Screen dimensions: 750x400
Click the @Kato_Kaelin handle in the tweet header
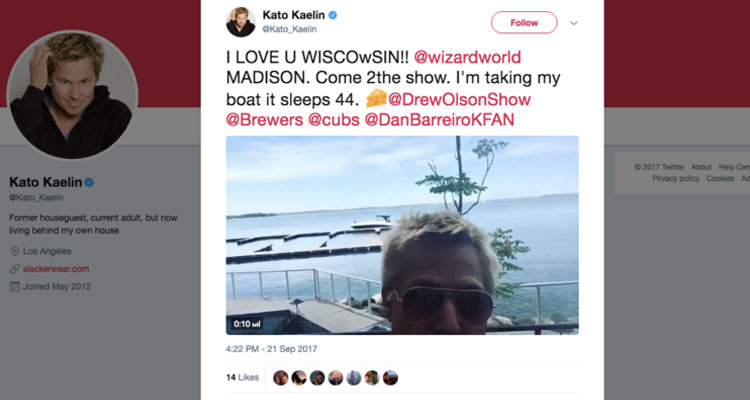pyautogui.click(x=289, y=29)
